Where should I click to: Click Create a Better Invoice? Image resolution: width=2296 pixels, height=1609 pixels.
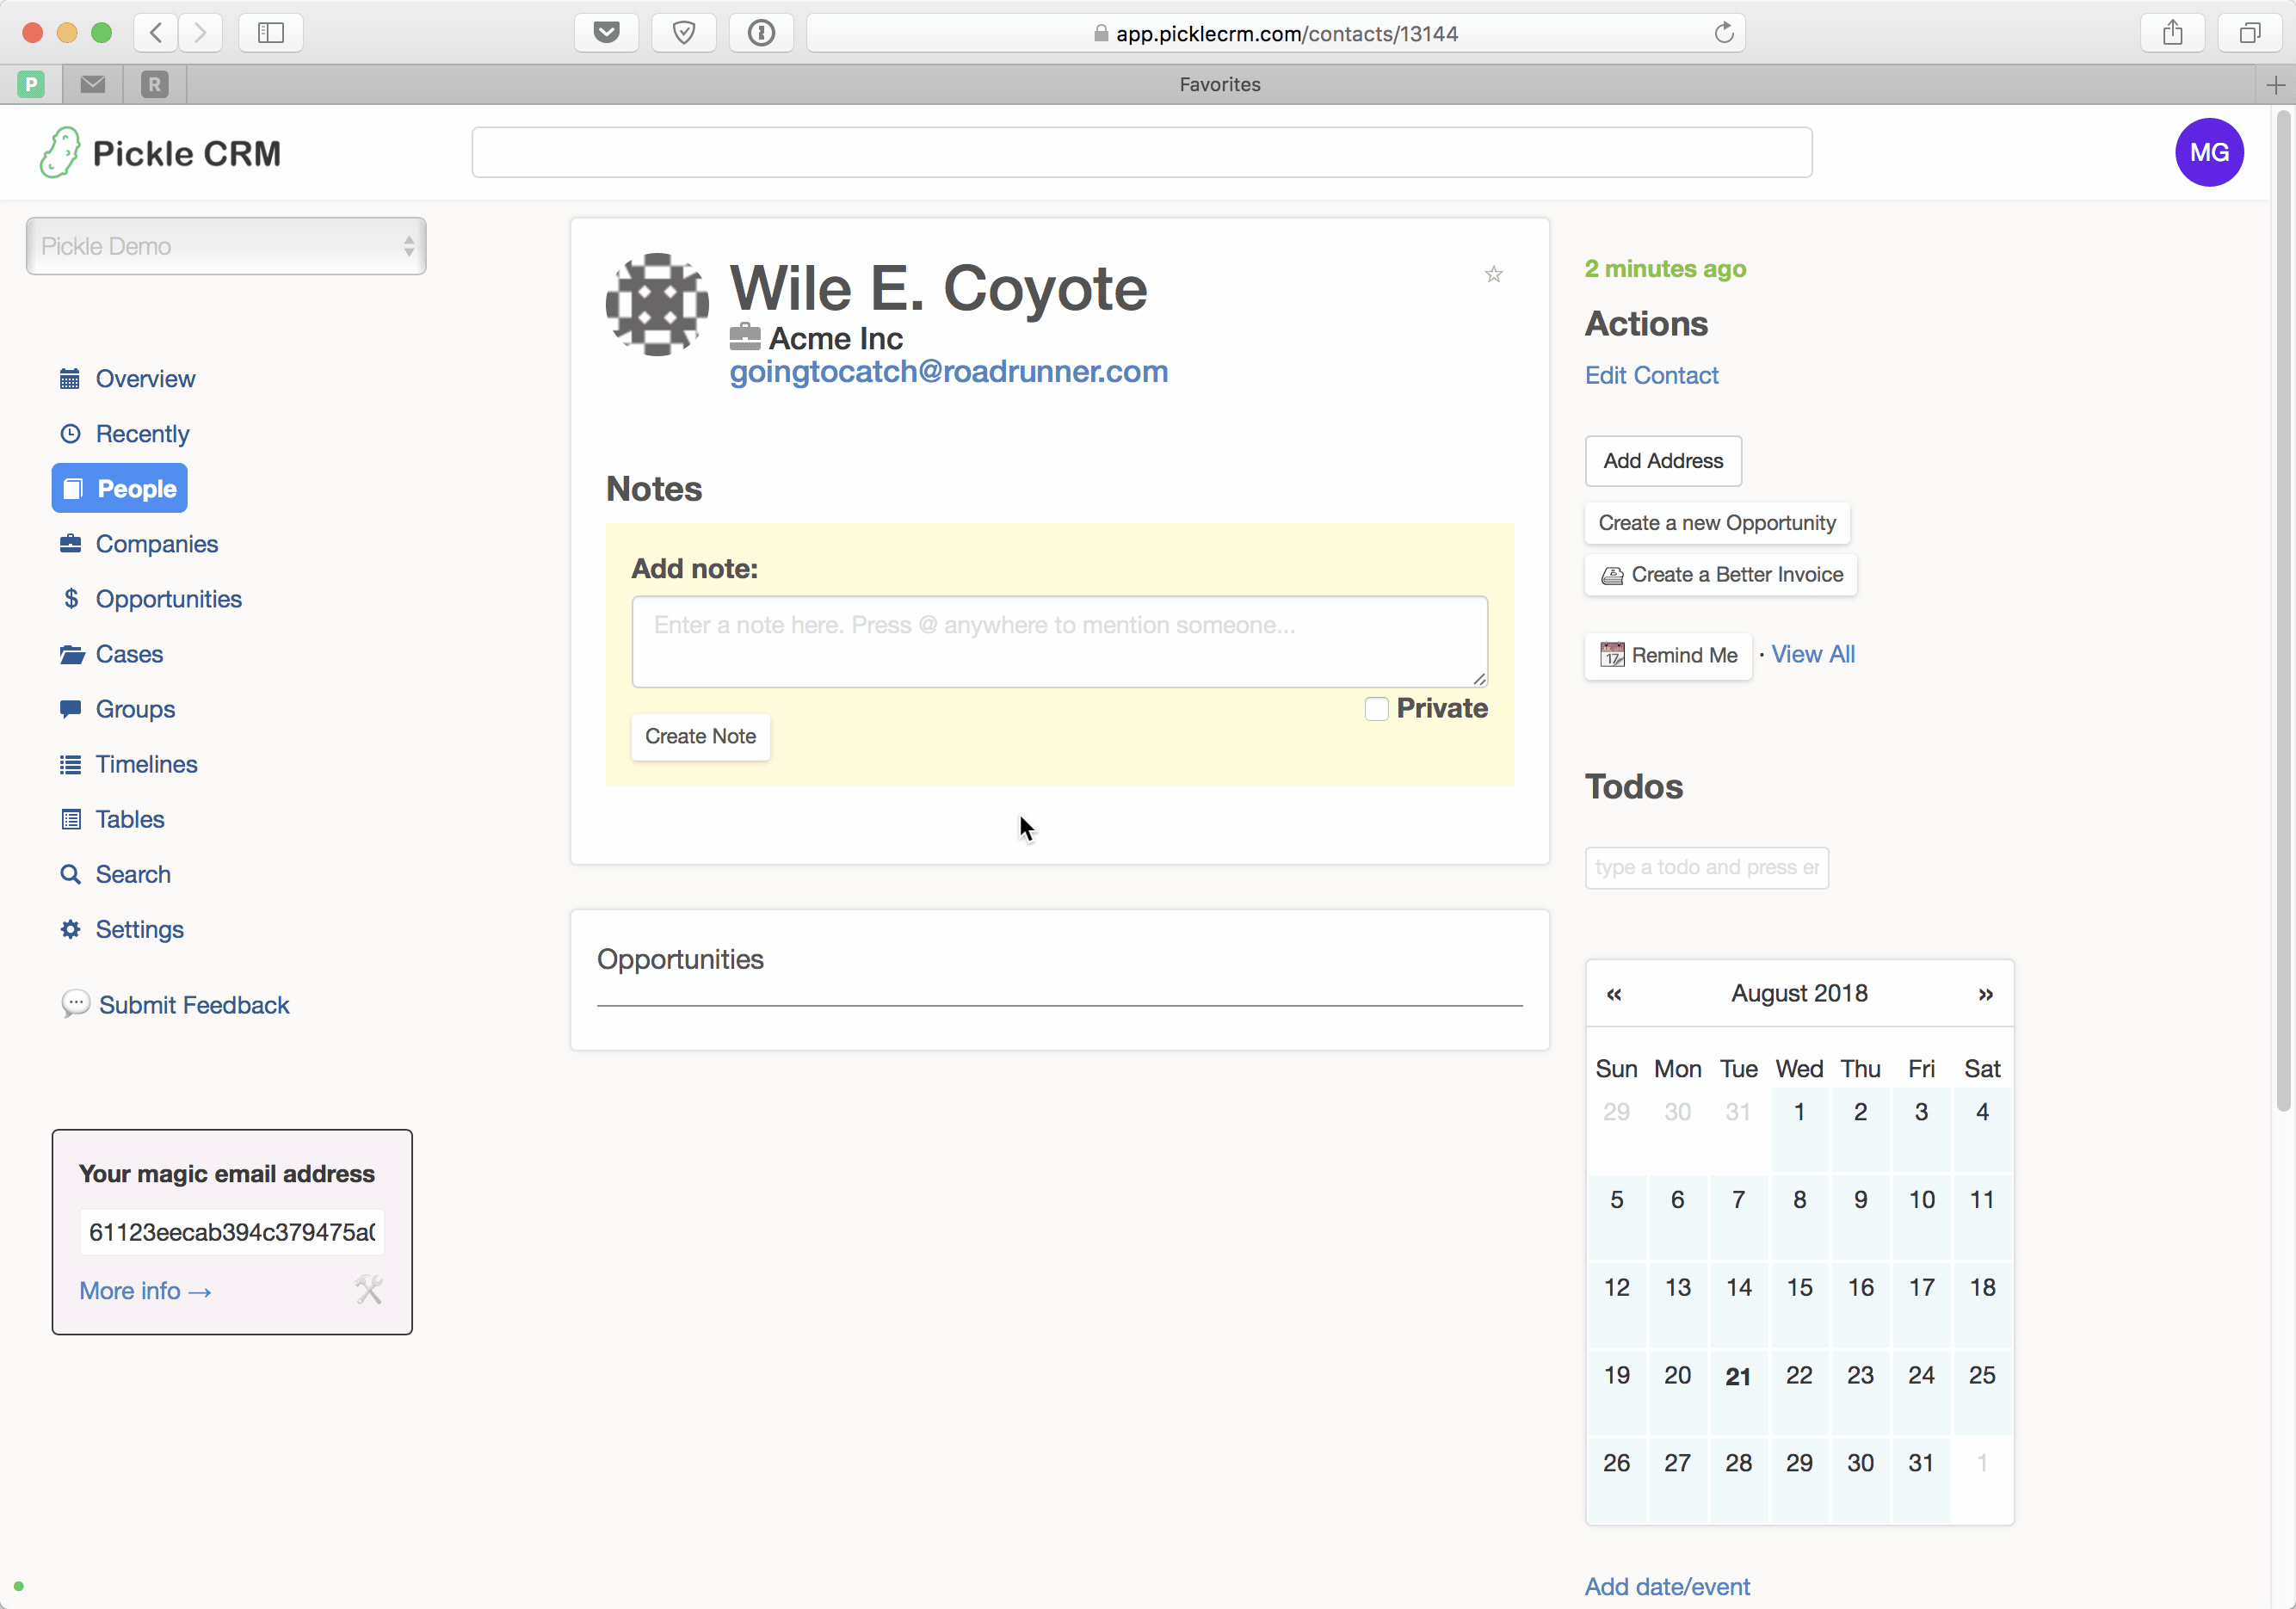(1721, 575)
